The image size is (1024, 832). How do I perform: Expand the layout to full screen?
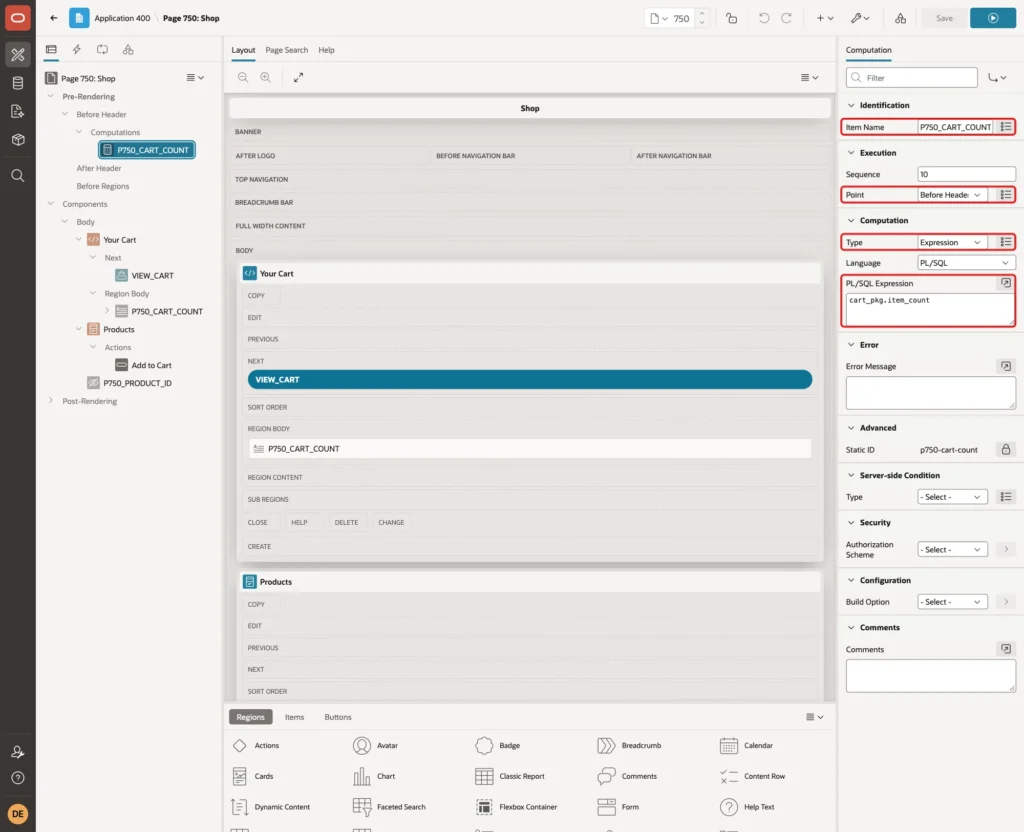[298, 77]
